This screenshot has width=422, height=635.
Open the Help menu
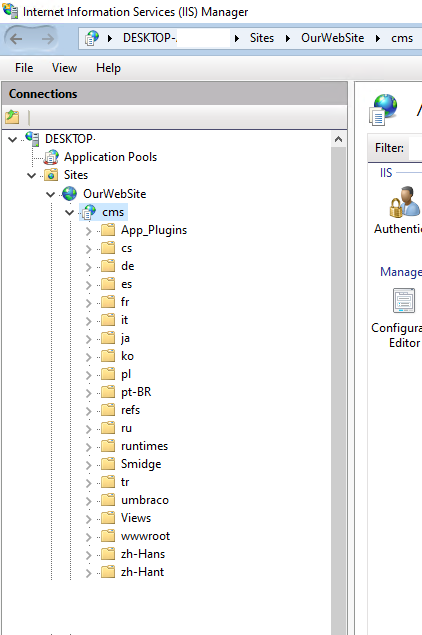coord(108,68)
